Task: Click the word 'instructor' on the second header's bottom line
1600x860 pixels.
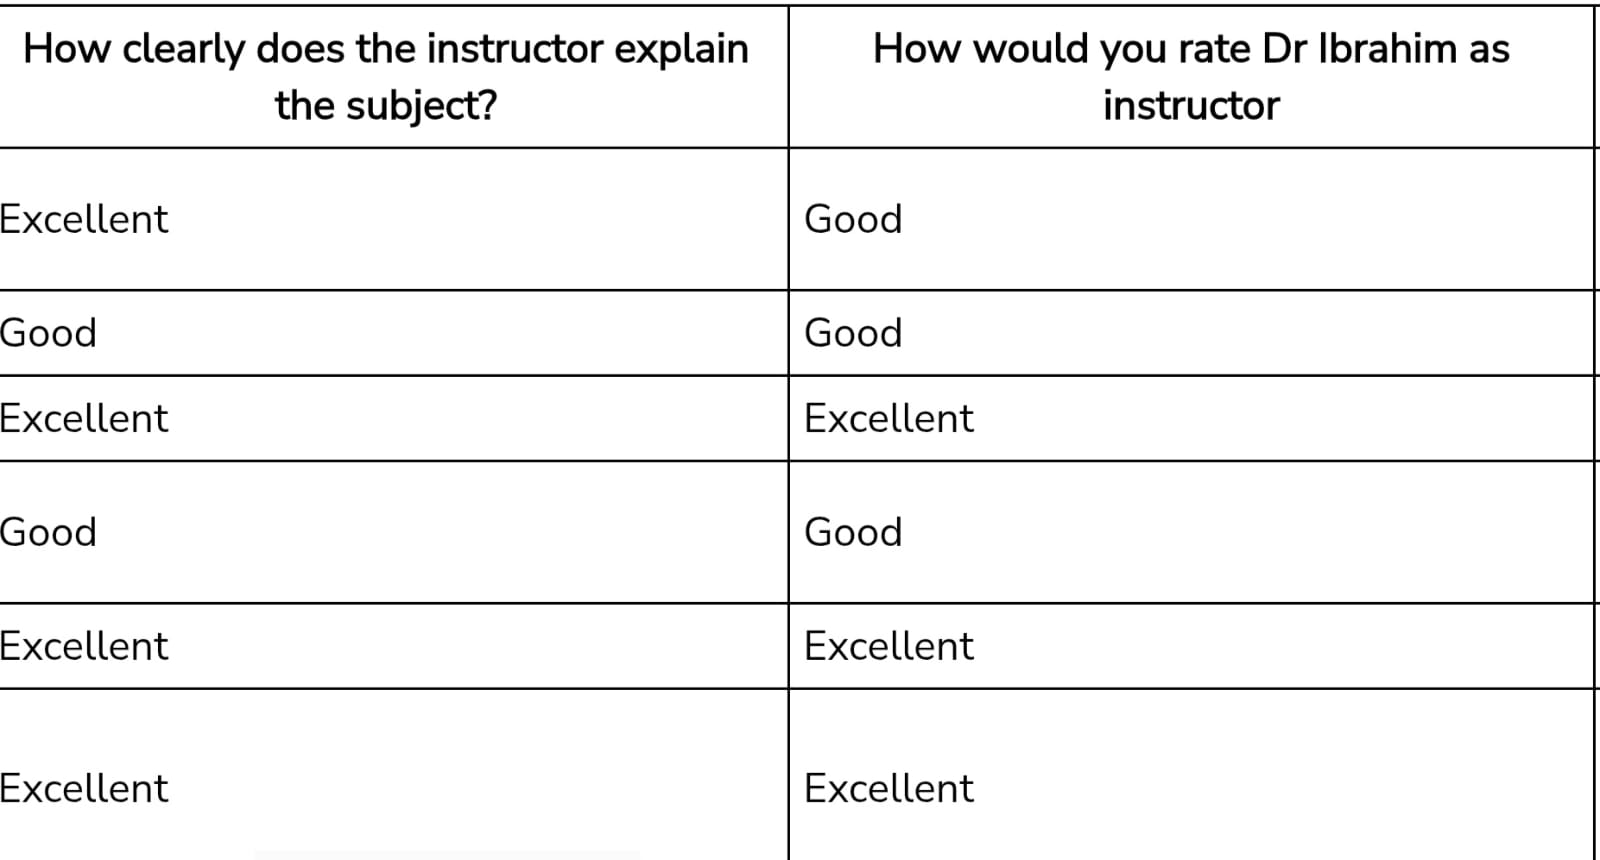Action: point(1190,105)
